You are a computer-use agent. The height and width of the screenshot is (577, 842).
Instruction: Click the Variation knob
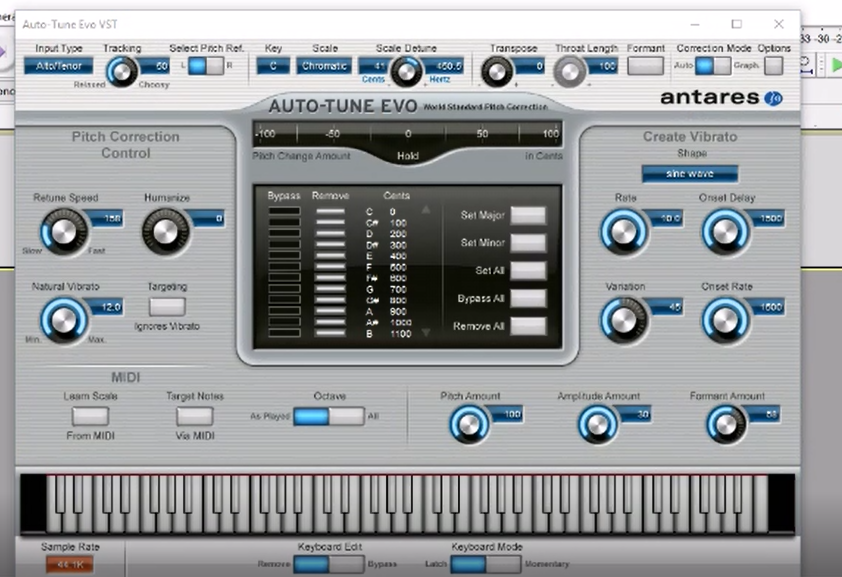tap(623, 320)
